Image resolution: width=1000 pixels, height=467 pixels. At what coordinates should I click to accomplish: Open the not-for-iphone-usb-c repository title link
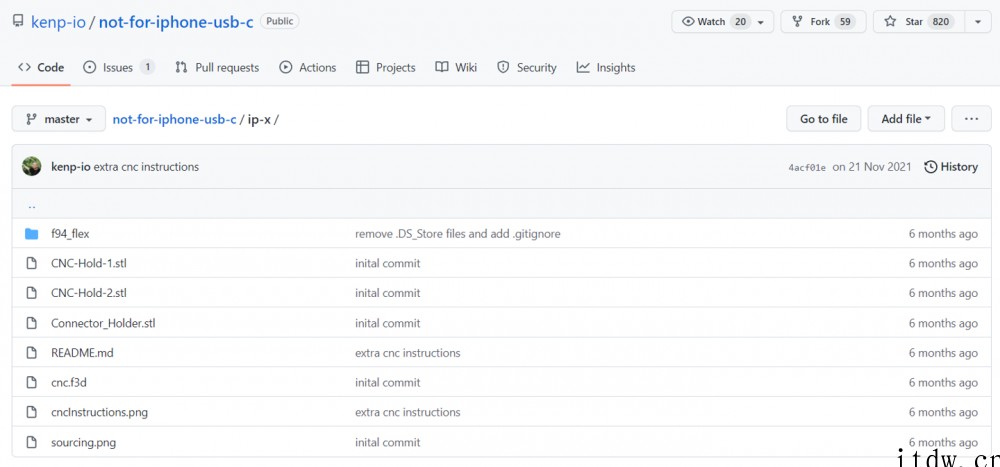click(x=176, y=22)
